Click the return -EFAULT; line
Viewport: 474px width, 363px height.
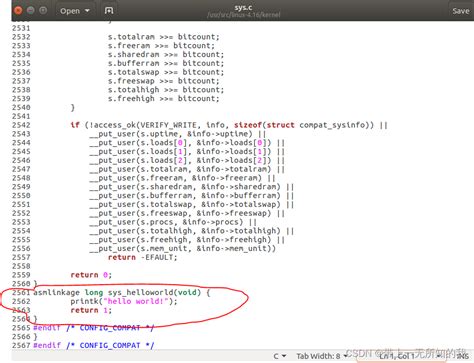(x=142, y=257)
